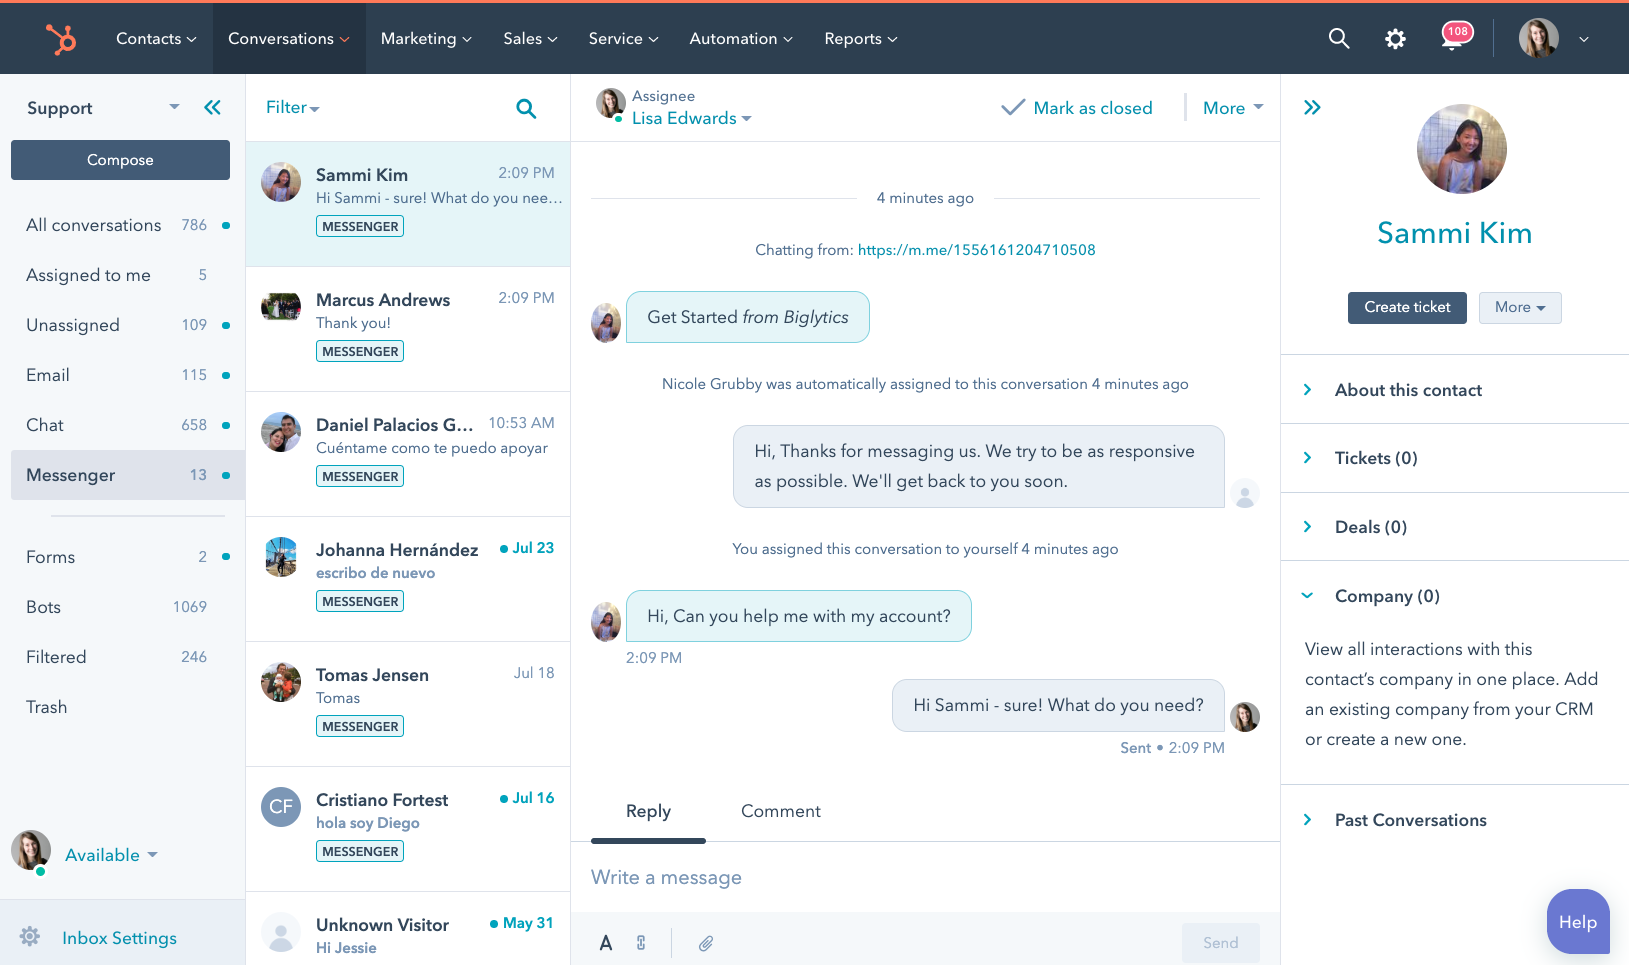Toggle the Available status selector
This screenshot has width=1629, height=965.
pos(110,855)
